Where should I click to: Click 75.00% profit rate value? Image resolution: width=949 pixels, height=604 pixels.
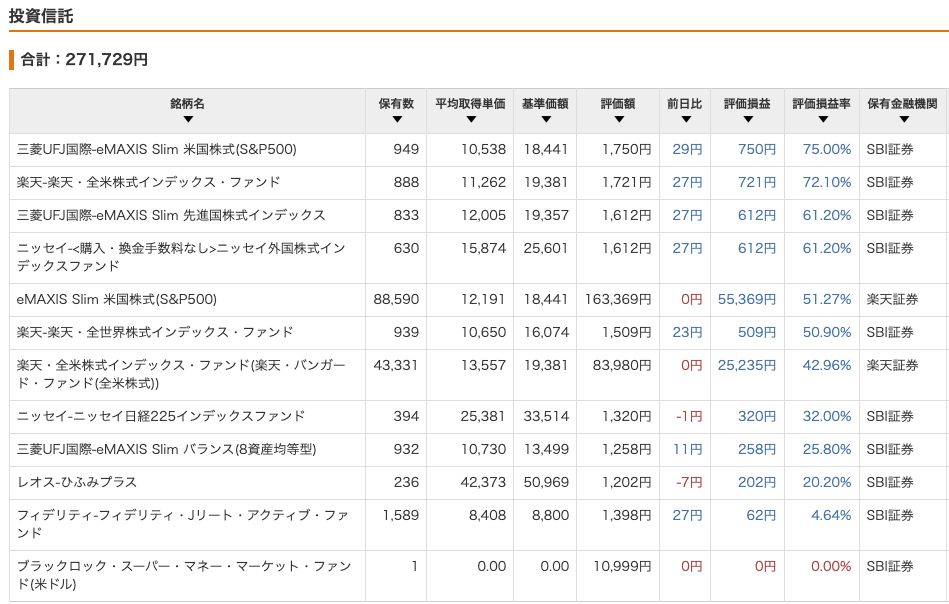827,149
